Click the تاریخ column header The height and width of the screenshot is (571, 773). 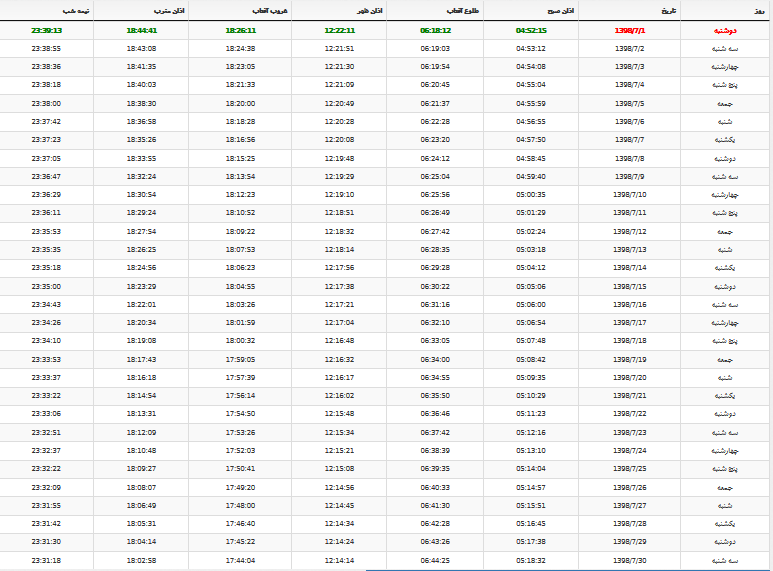tap(669, 11)
